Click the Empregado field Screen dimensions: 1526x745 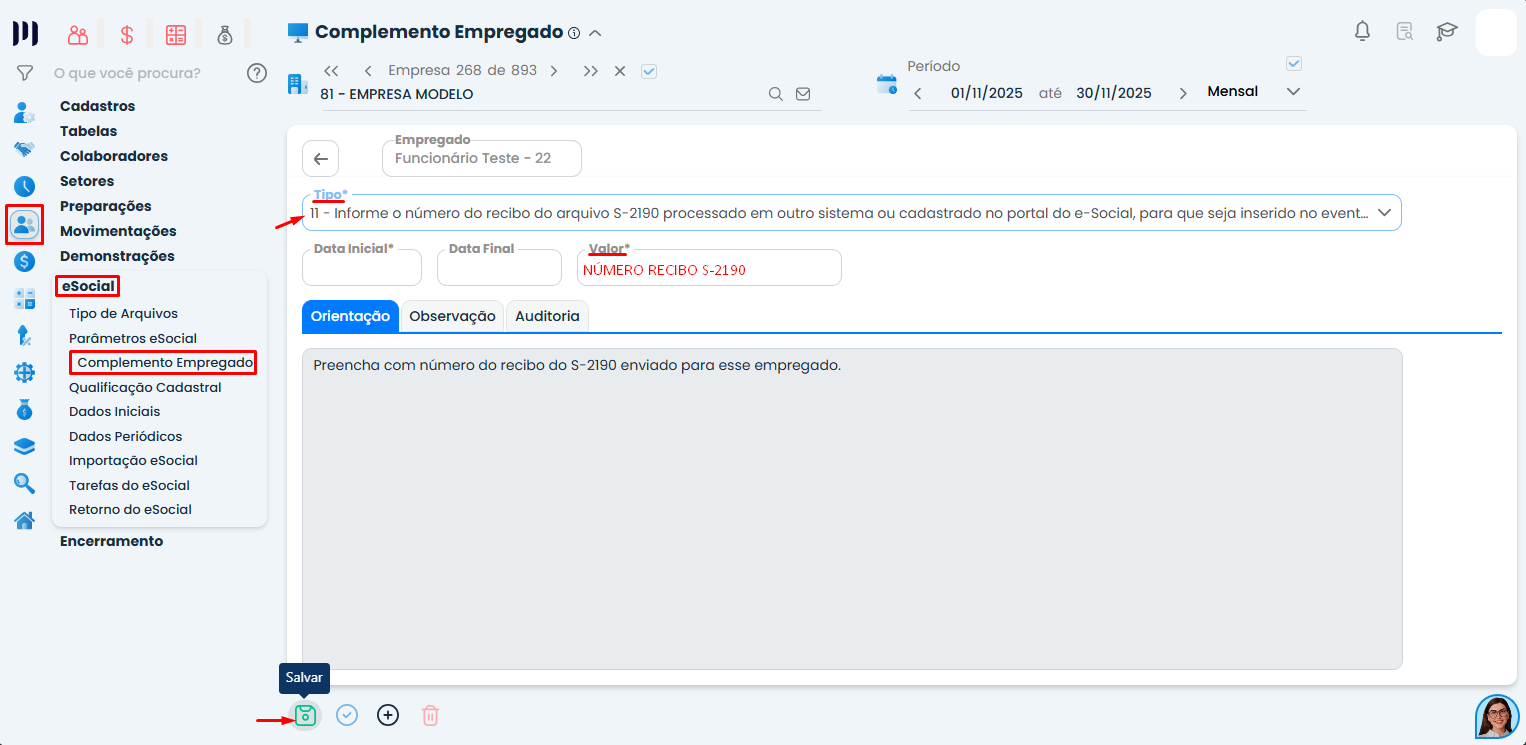pos(482,158)
